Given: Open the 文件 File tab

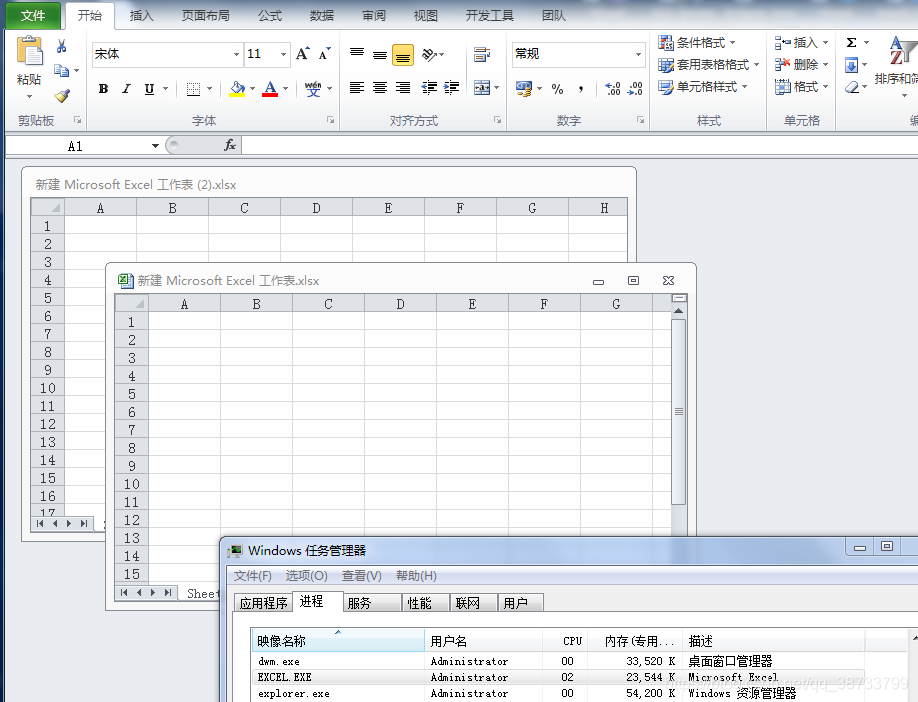Looking at the screenshot, I should click(x=33, y=16).
